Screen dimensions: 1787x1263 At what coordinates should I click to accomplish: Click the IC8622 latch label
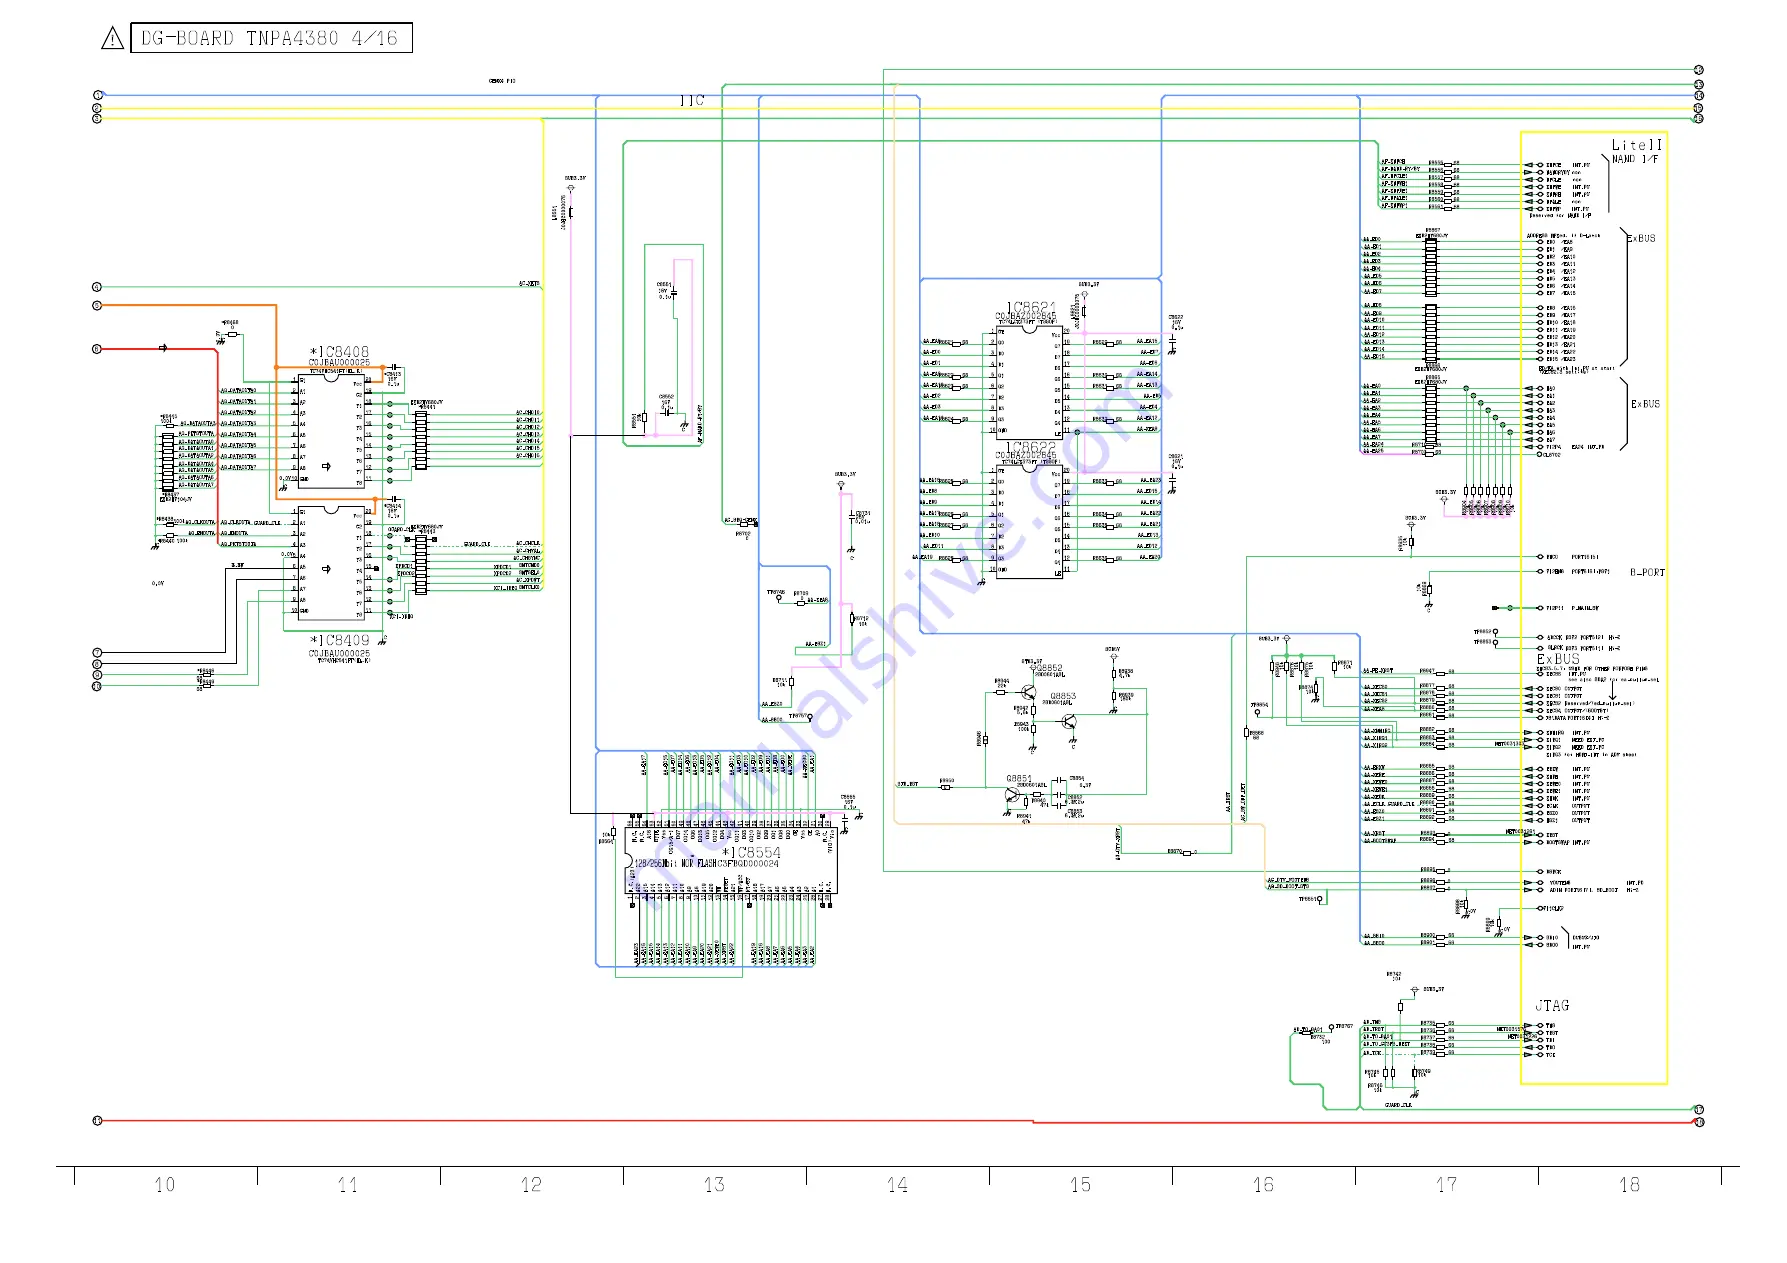click(x=1031, y=447)
